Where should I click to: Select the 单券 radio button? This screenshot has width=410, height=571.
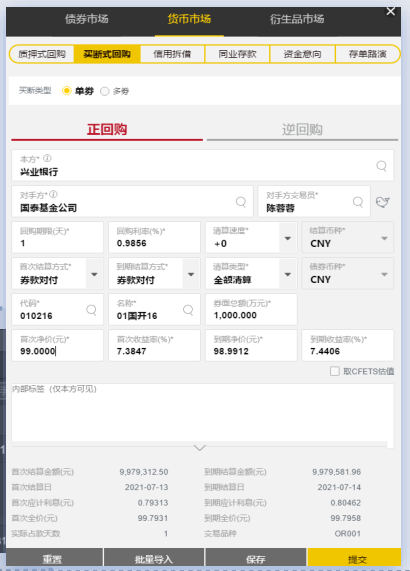pyautogui.click(x=67, y=91)
